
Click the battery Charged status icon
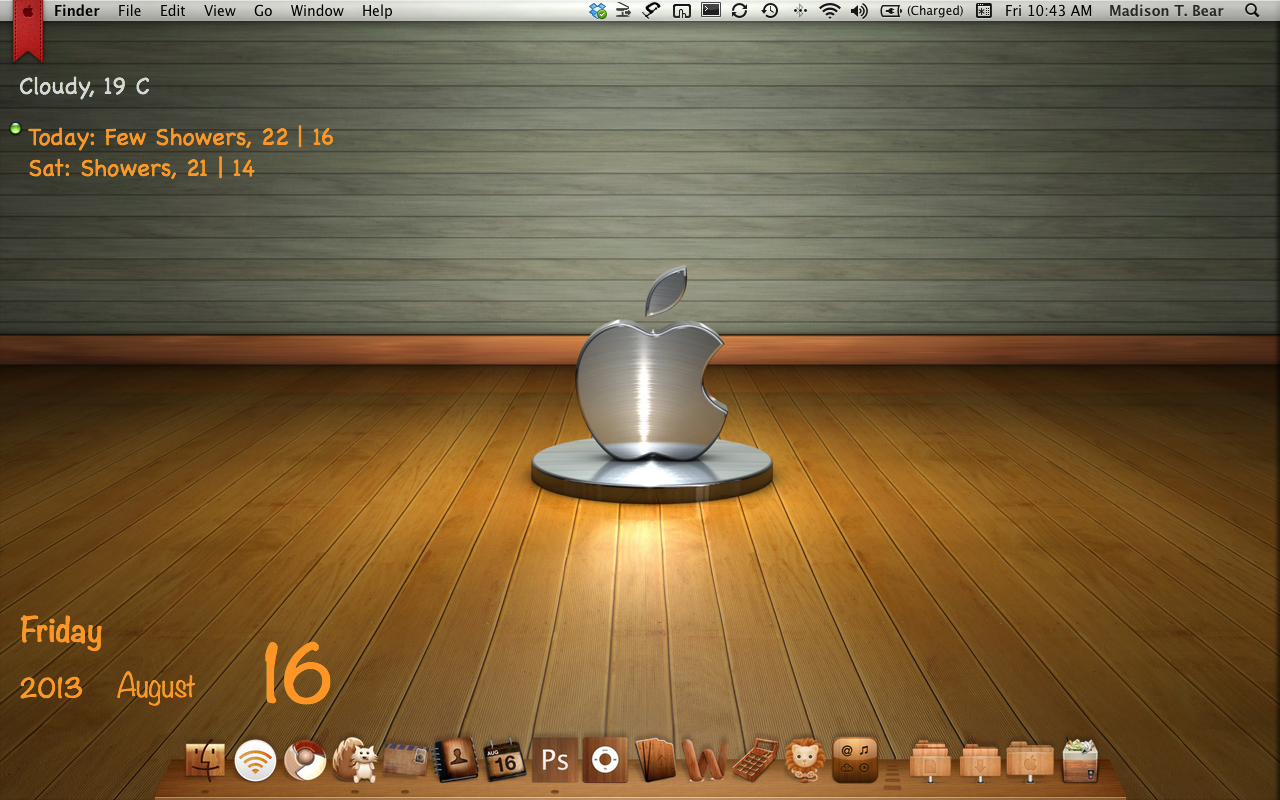[x=921, y=11]
